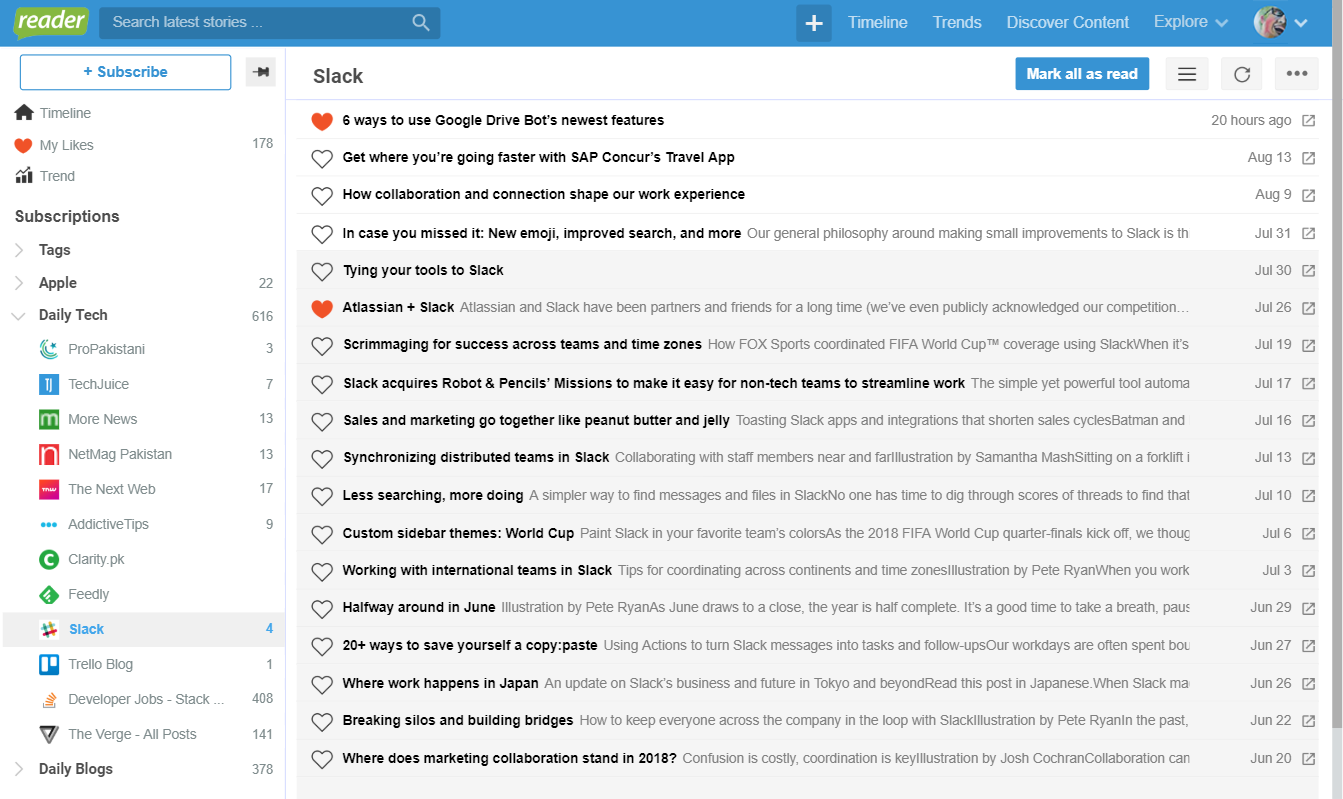The width and height of the screenshot is (1343, 799).
Task: Open Trends in top navigation
Action: click(x=957, y=22)
